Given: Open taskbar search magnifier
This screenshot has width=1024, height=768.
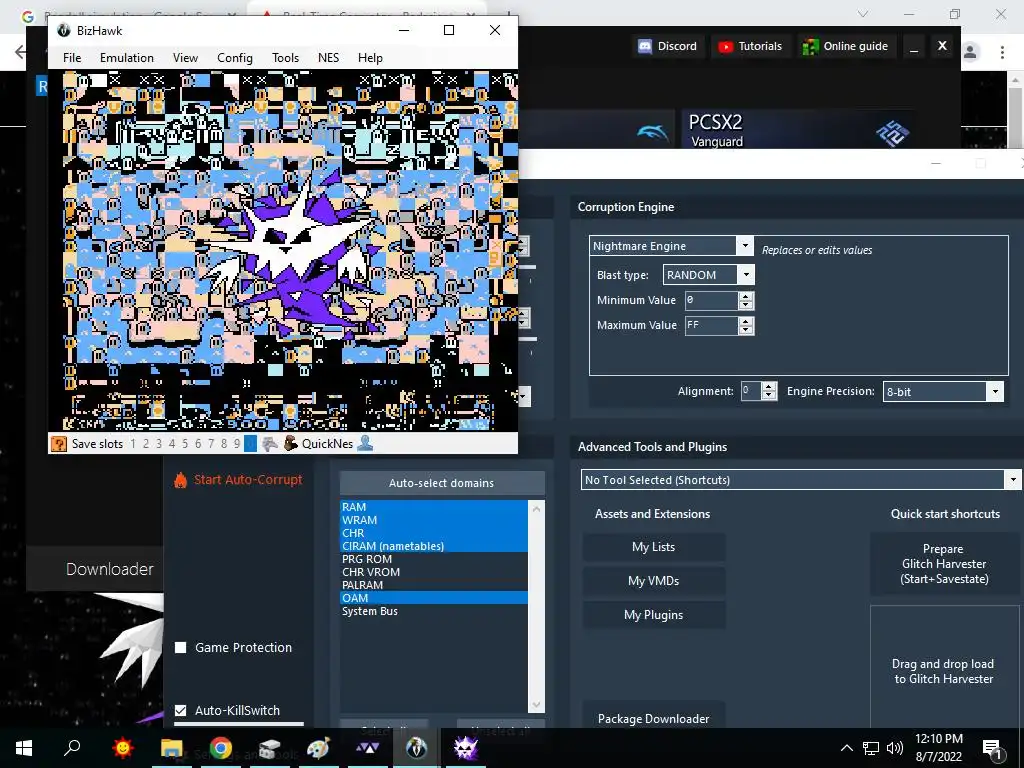Looking at the screenshot, I should tap(72, 748).
